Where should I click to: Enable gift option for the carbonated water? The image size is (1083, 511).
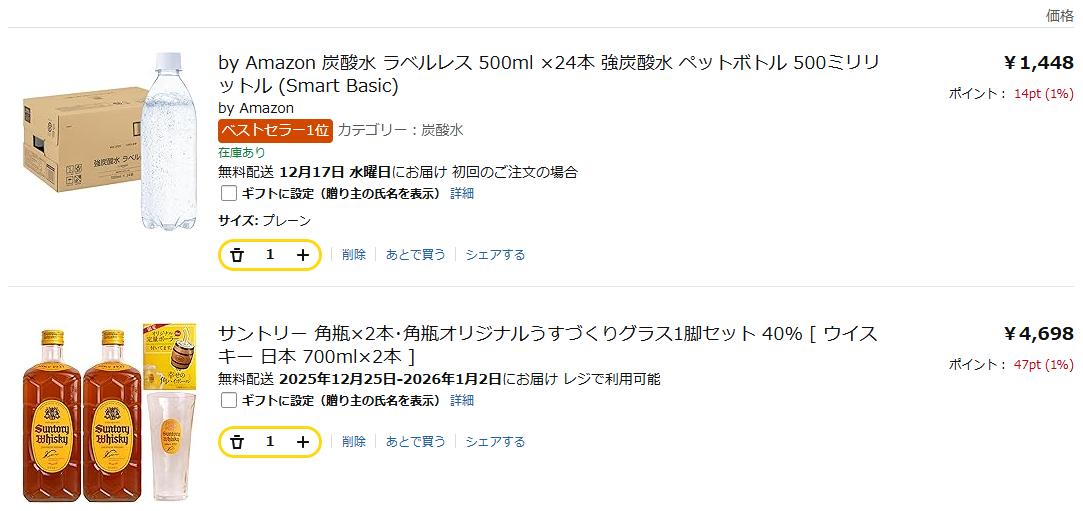coord(229,193)
